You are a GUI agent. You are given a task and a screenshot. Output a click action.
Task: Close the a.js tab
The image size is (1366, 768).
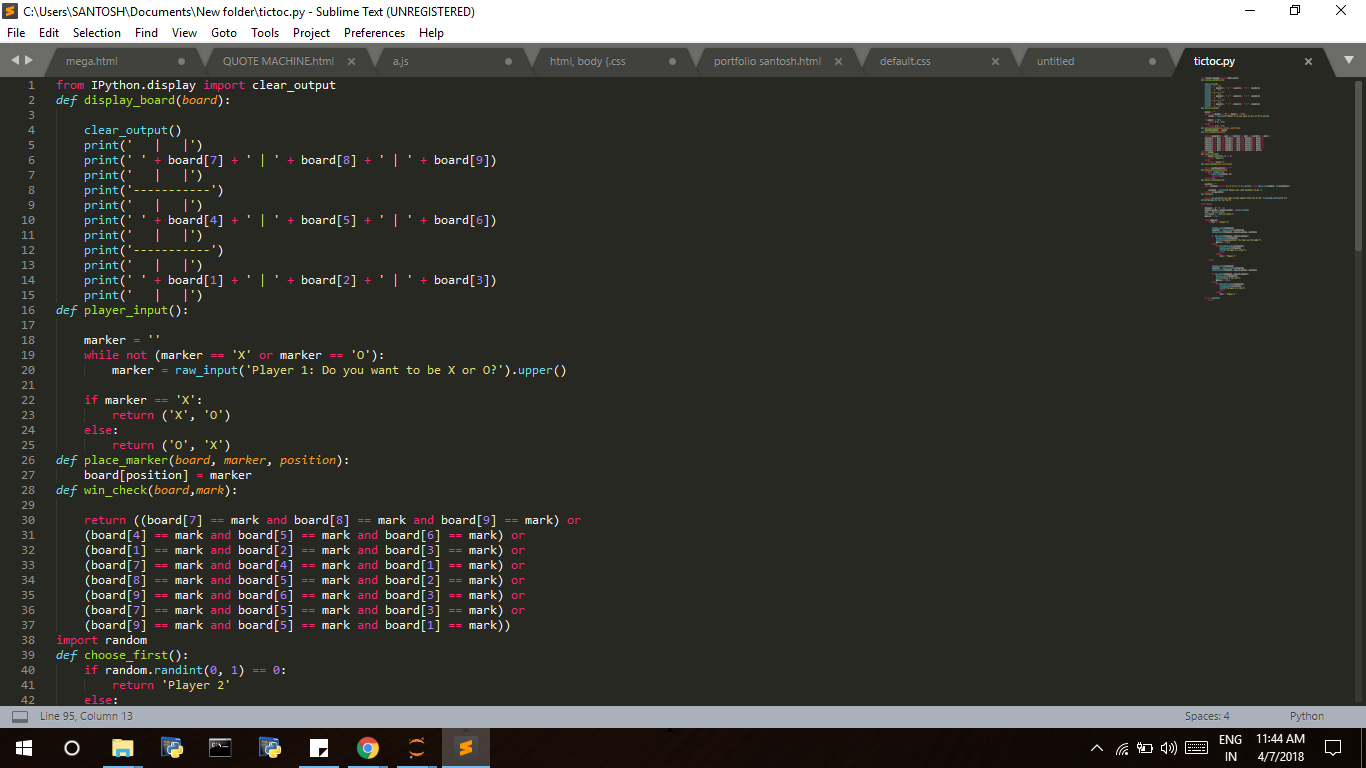point(510,60)
